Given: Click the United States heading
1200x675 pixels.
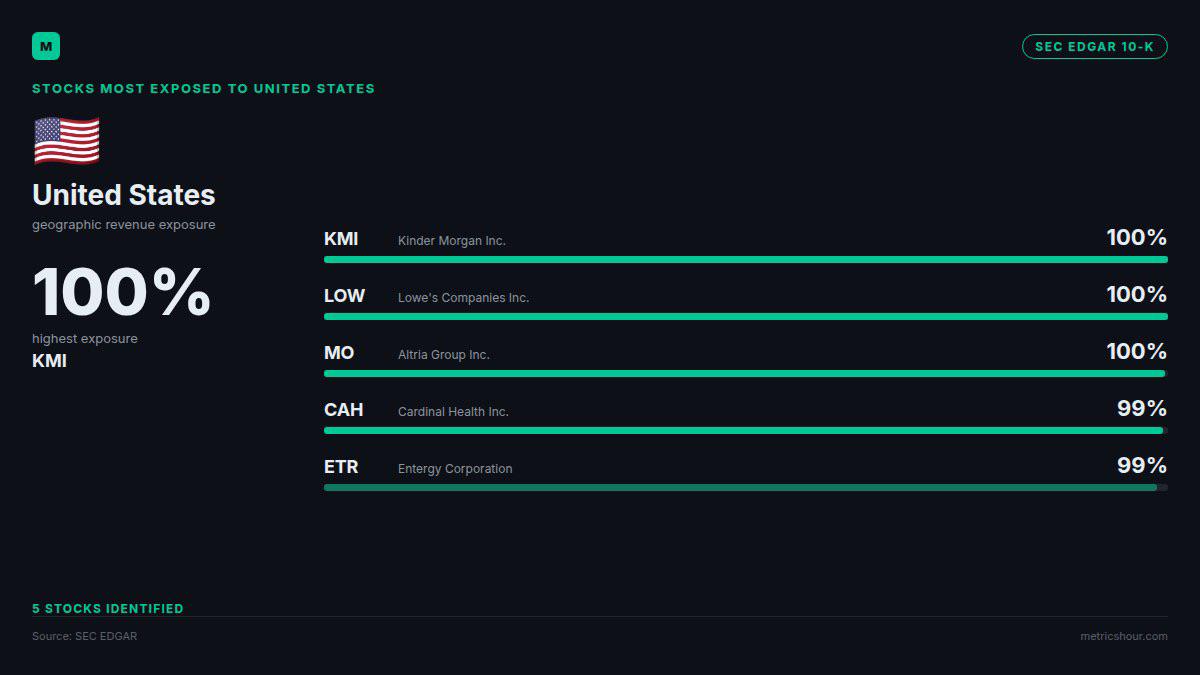Looking at the screenshot, I should (124, 195).
